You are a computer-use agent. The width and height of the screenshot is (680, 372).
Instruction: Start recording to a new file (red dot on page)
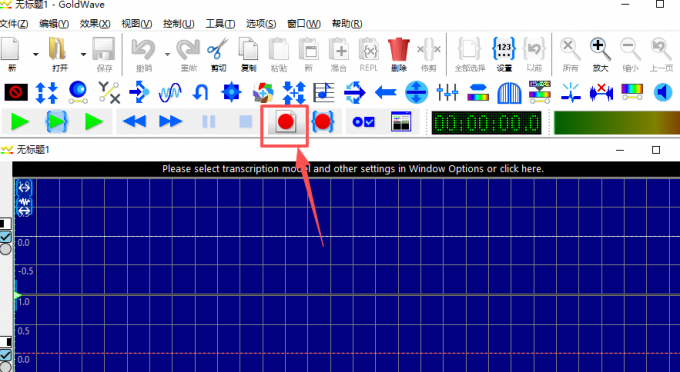(285, 122)
